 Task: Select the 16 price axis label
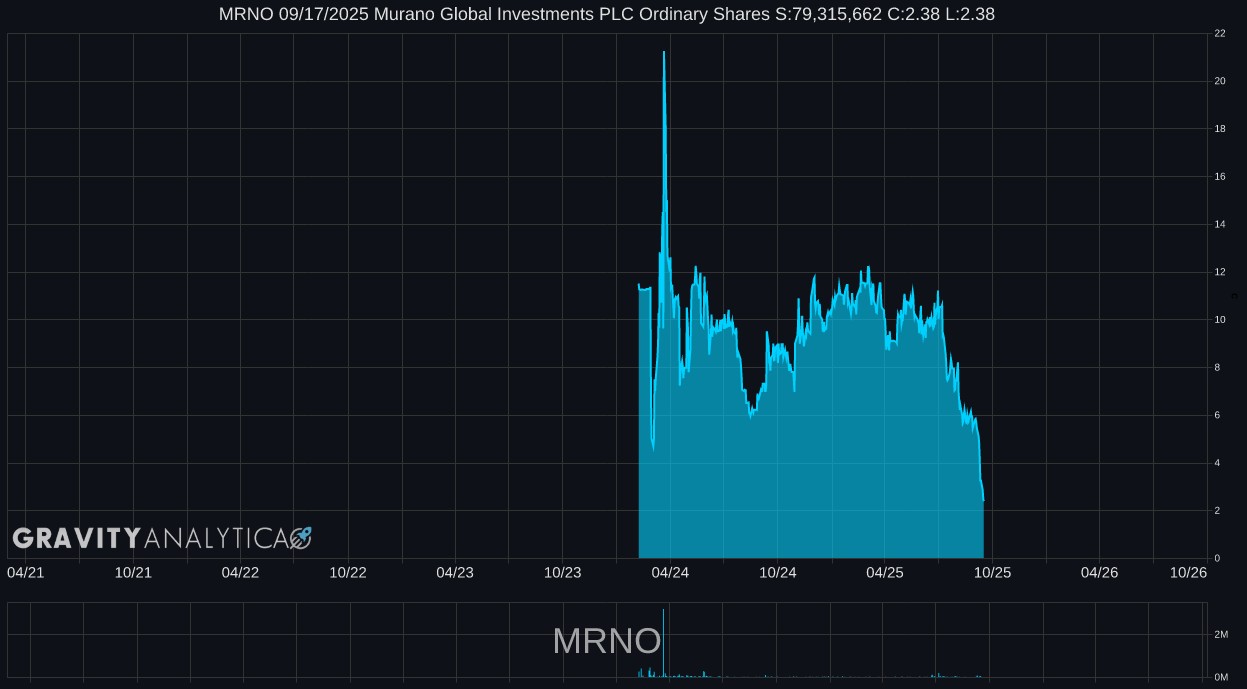click(x=1220, y=176)
